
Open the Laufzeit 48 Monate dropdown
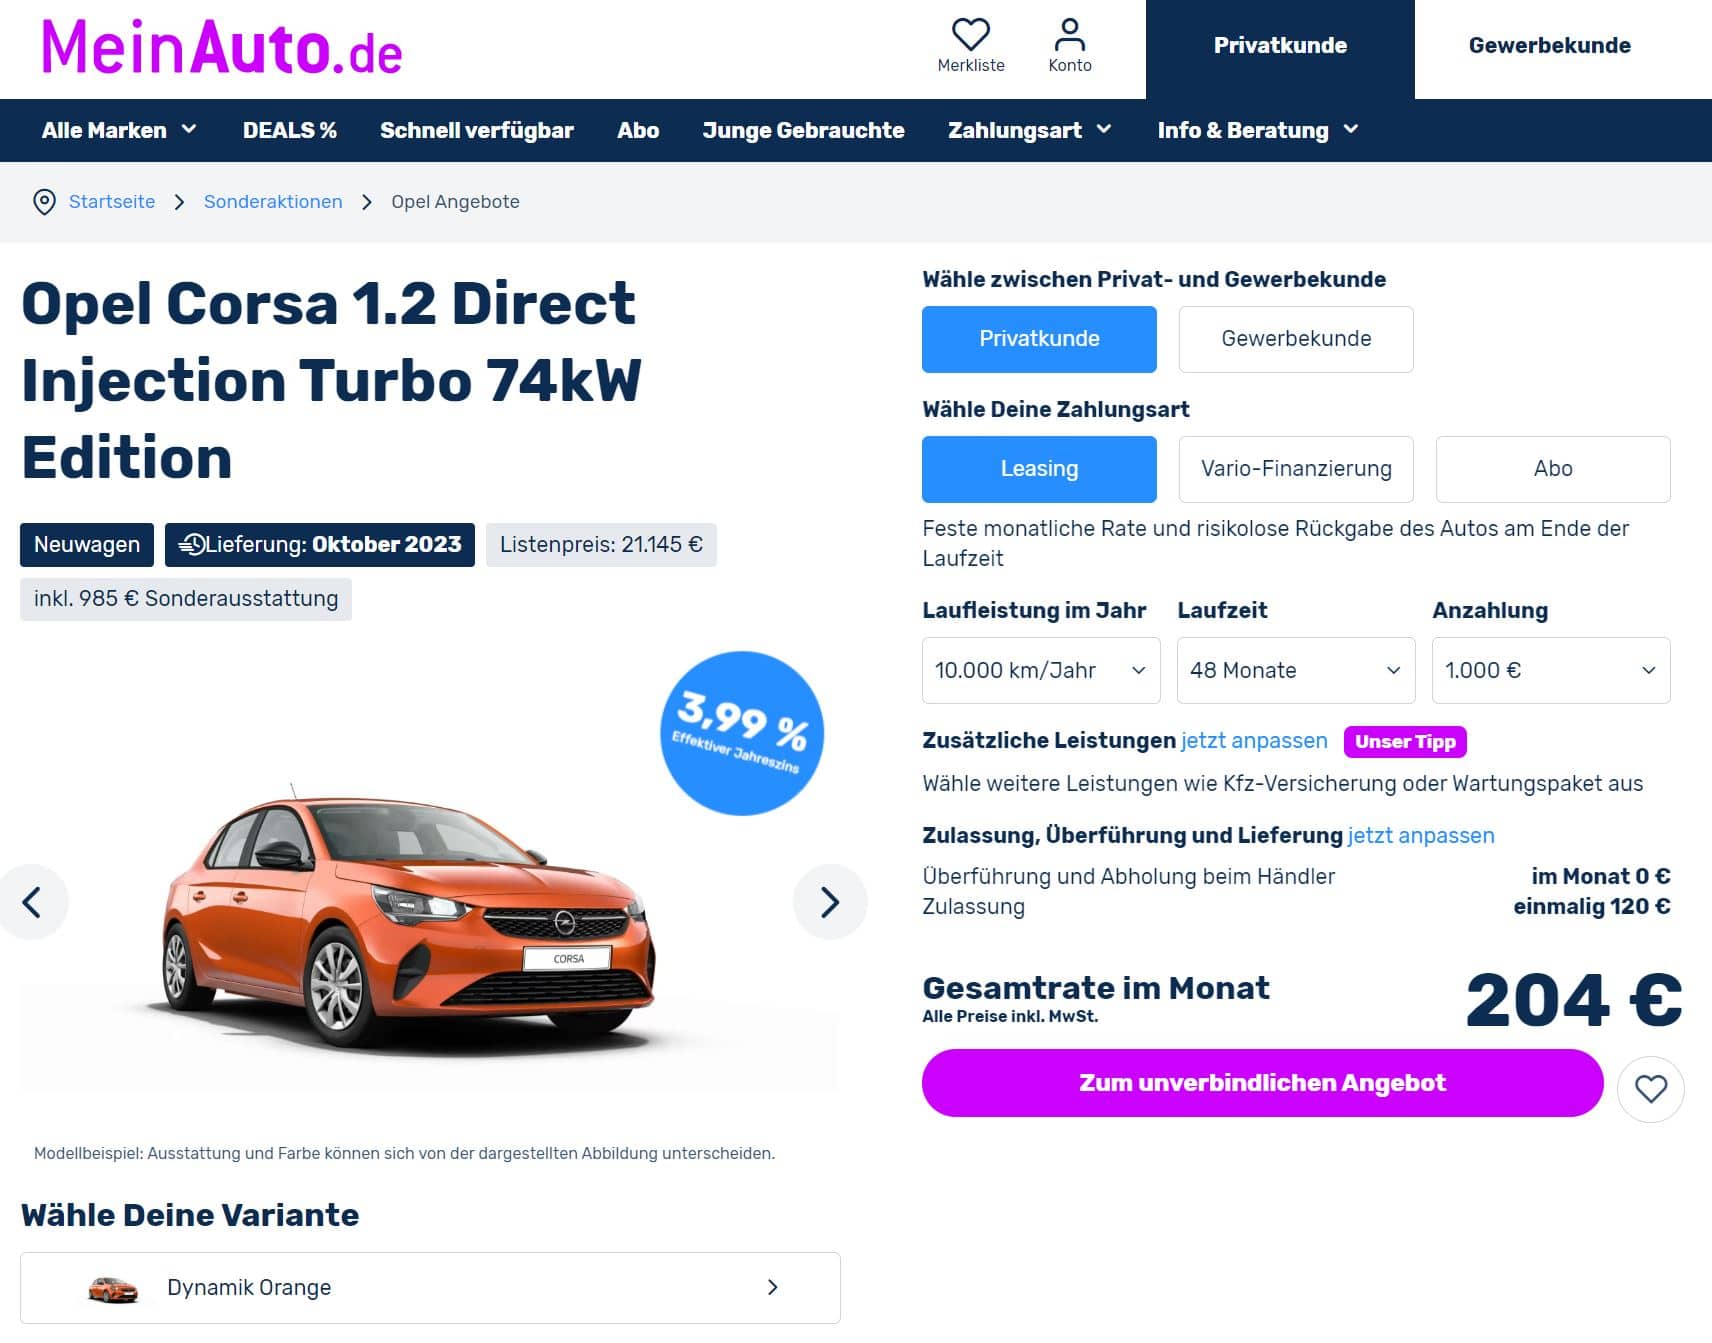tap(1296, 670)
